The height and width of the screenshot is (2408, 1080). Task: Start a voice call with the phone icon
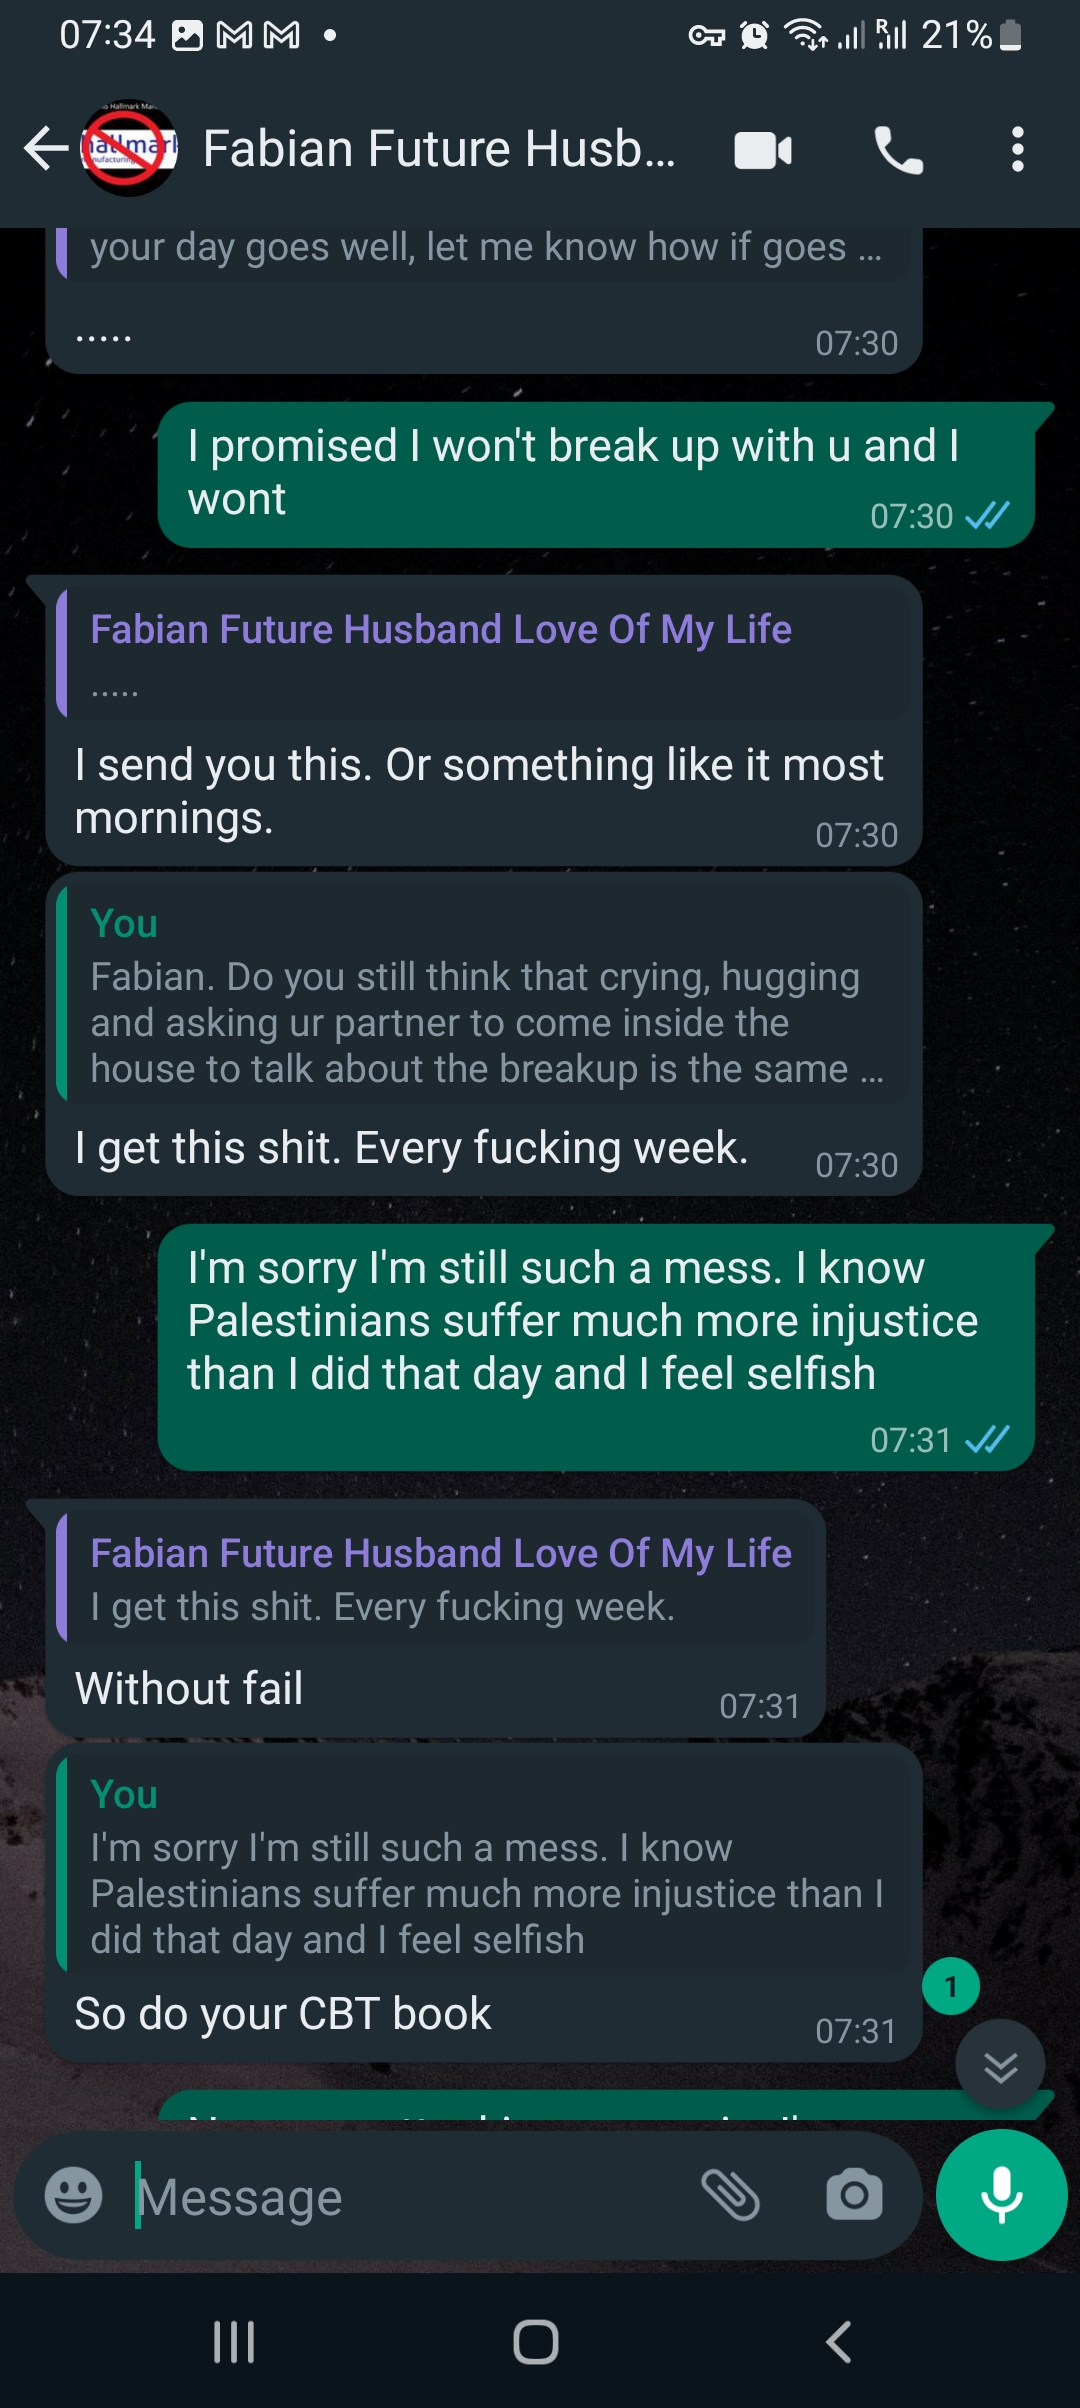tap(898, 151)
